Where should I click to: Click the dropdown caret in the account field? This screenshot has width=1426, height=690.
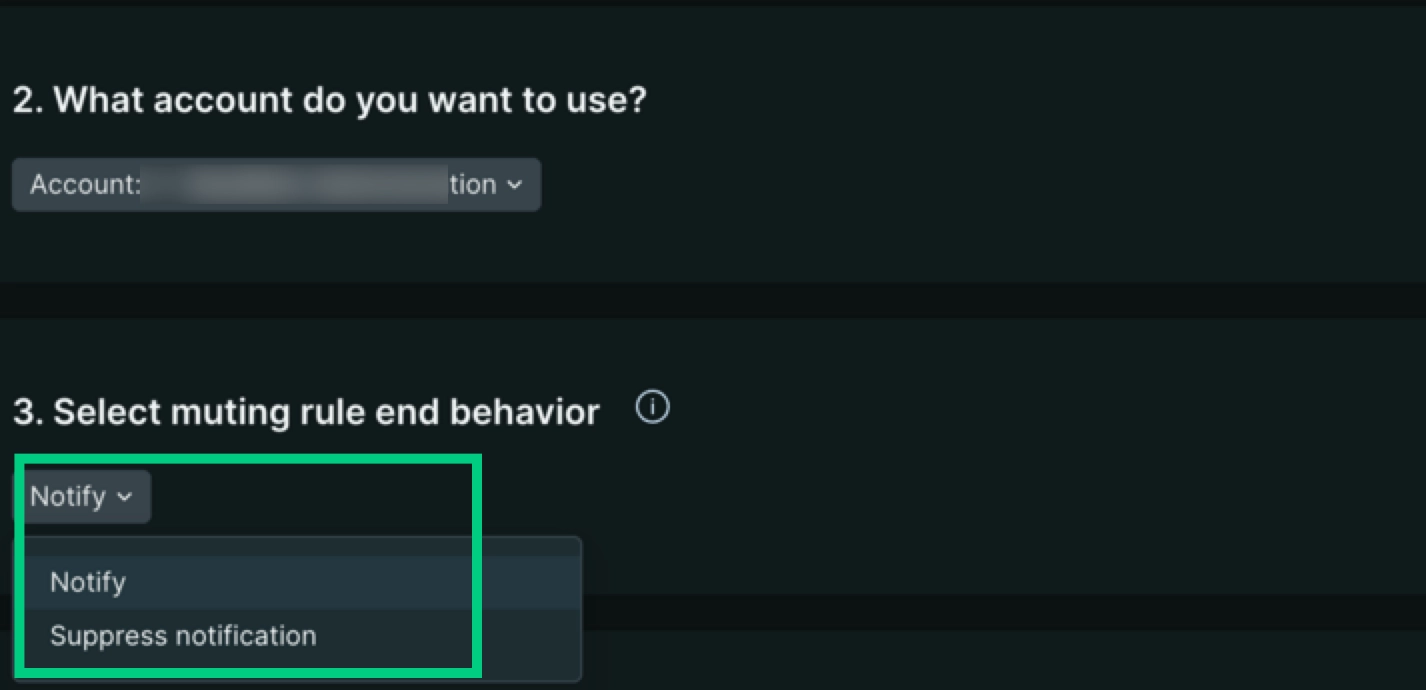516,184
